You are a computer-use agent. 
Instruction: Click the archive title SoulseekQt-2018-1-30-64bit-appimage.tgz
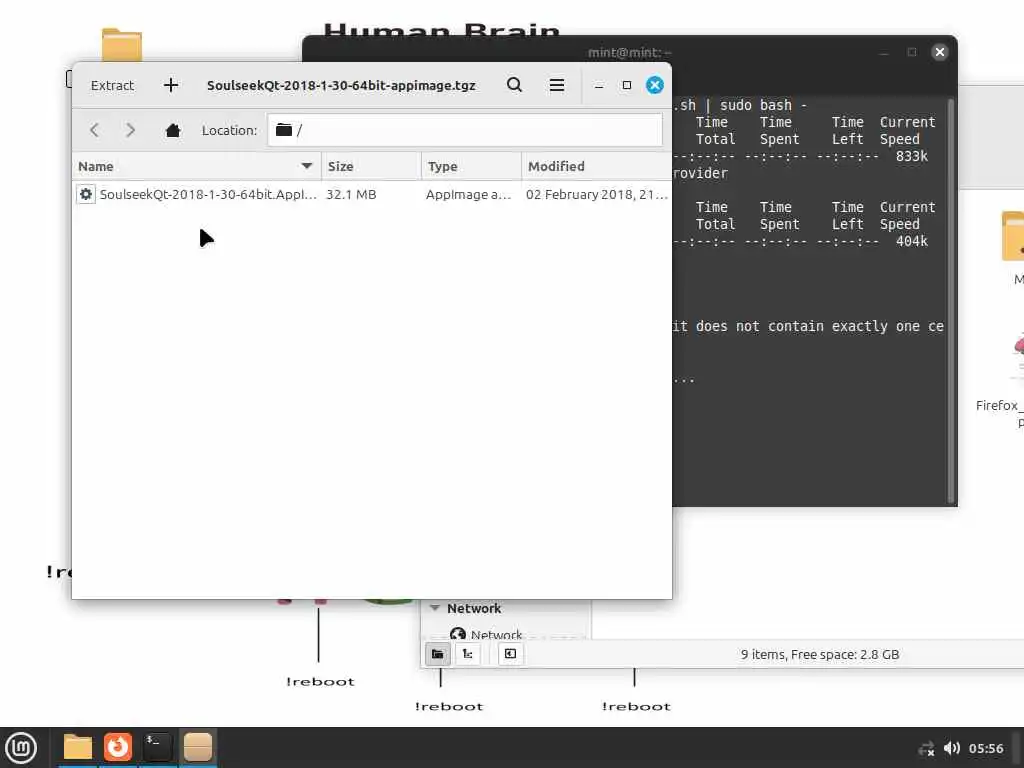pos(341,86)
